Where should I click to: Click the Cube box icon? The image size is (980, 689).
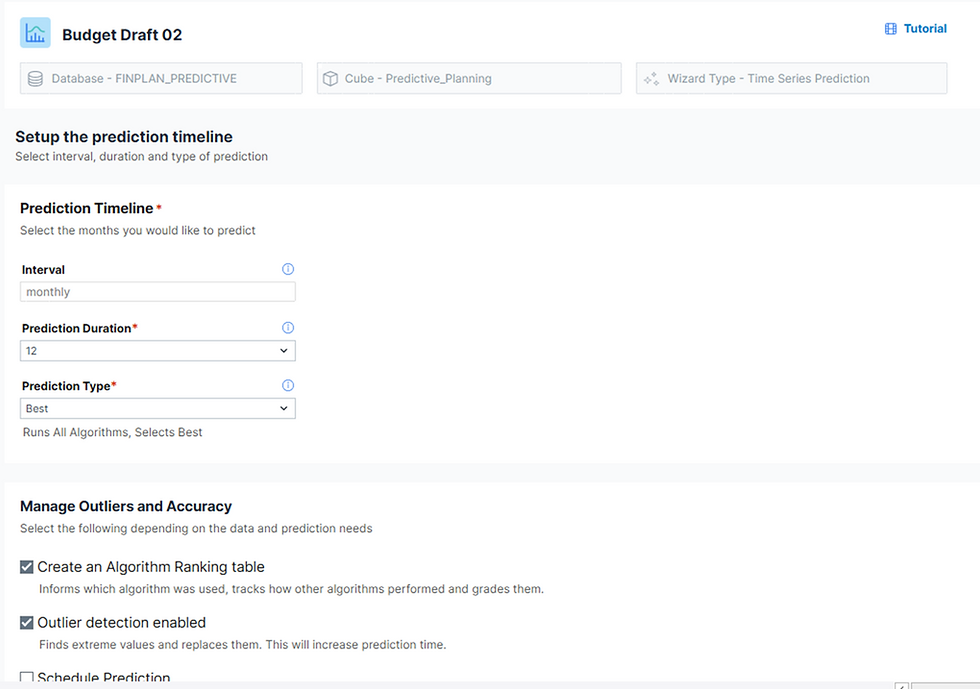point(330,79)
